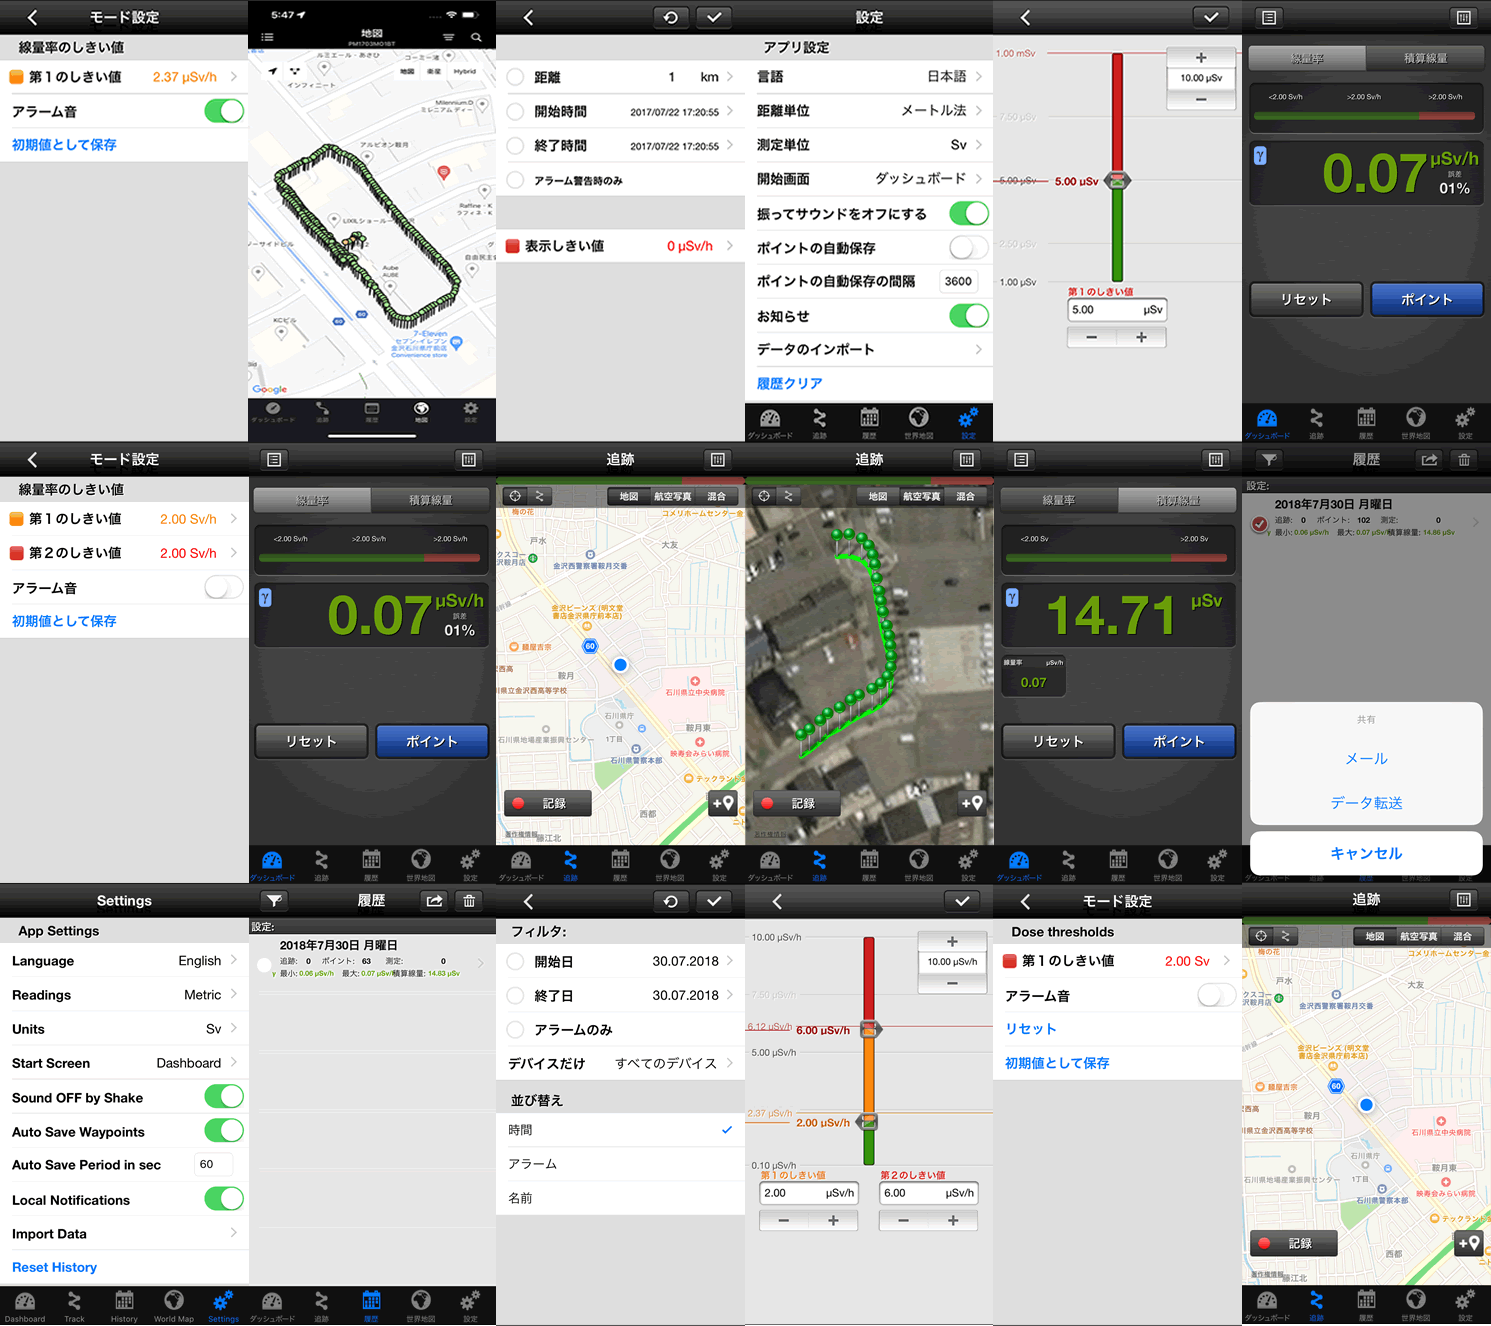Disable the Sound OFF by Shake switch

224,1097
